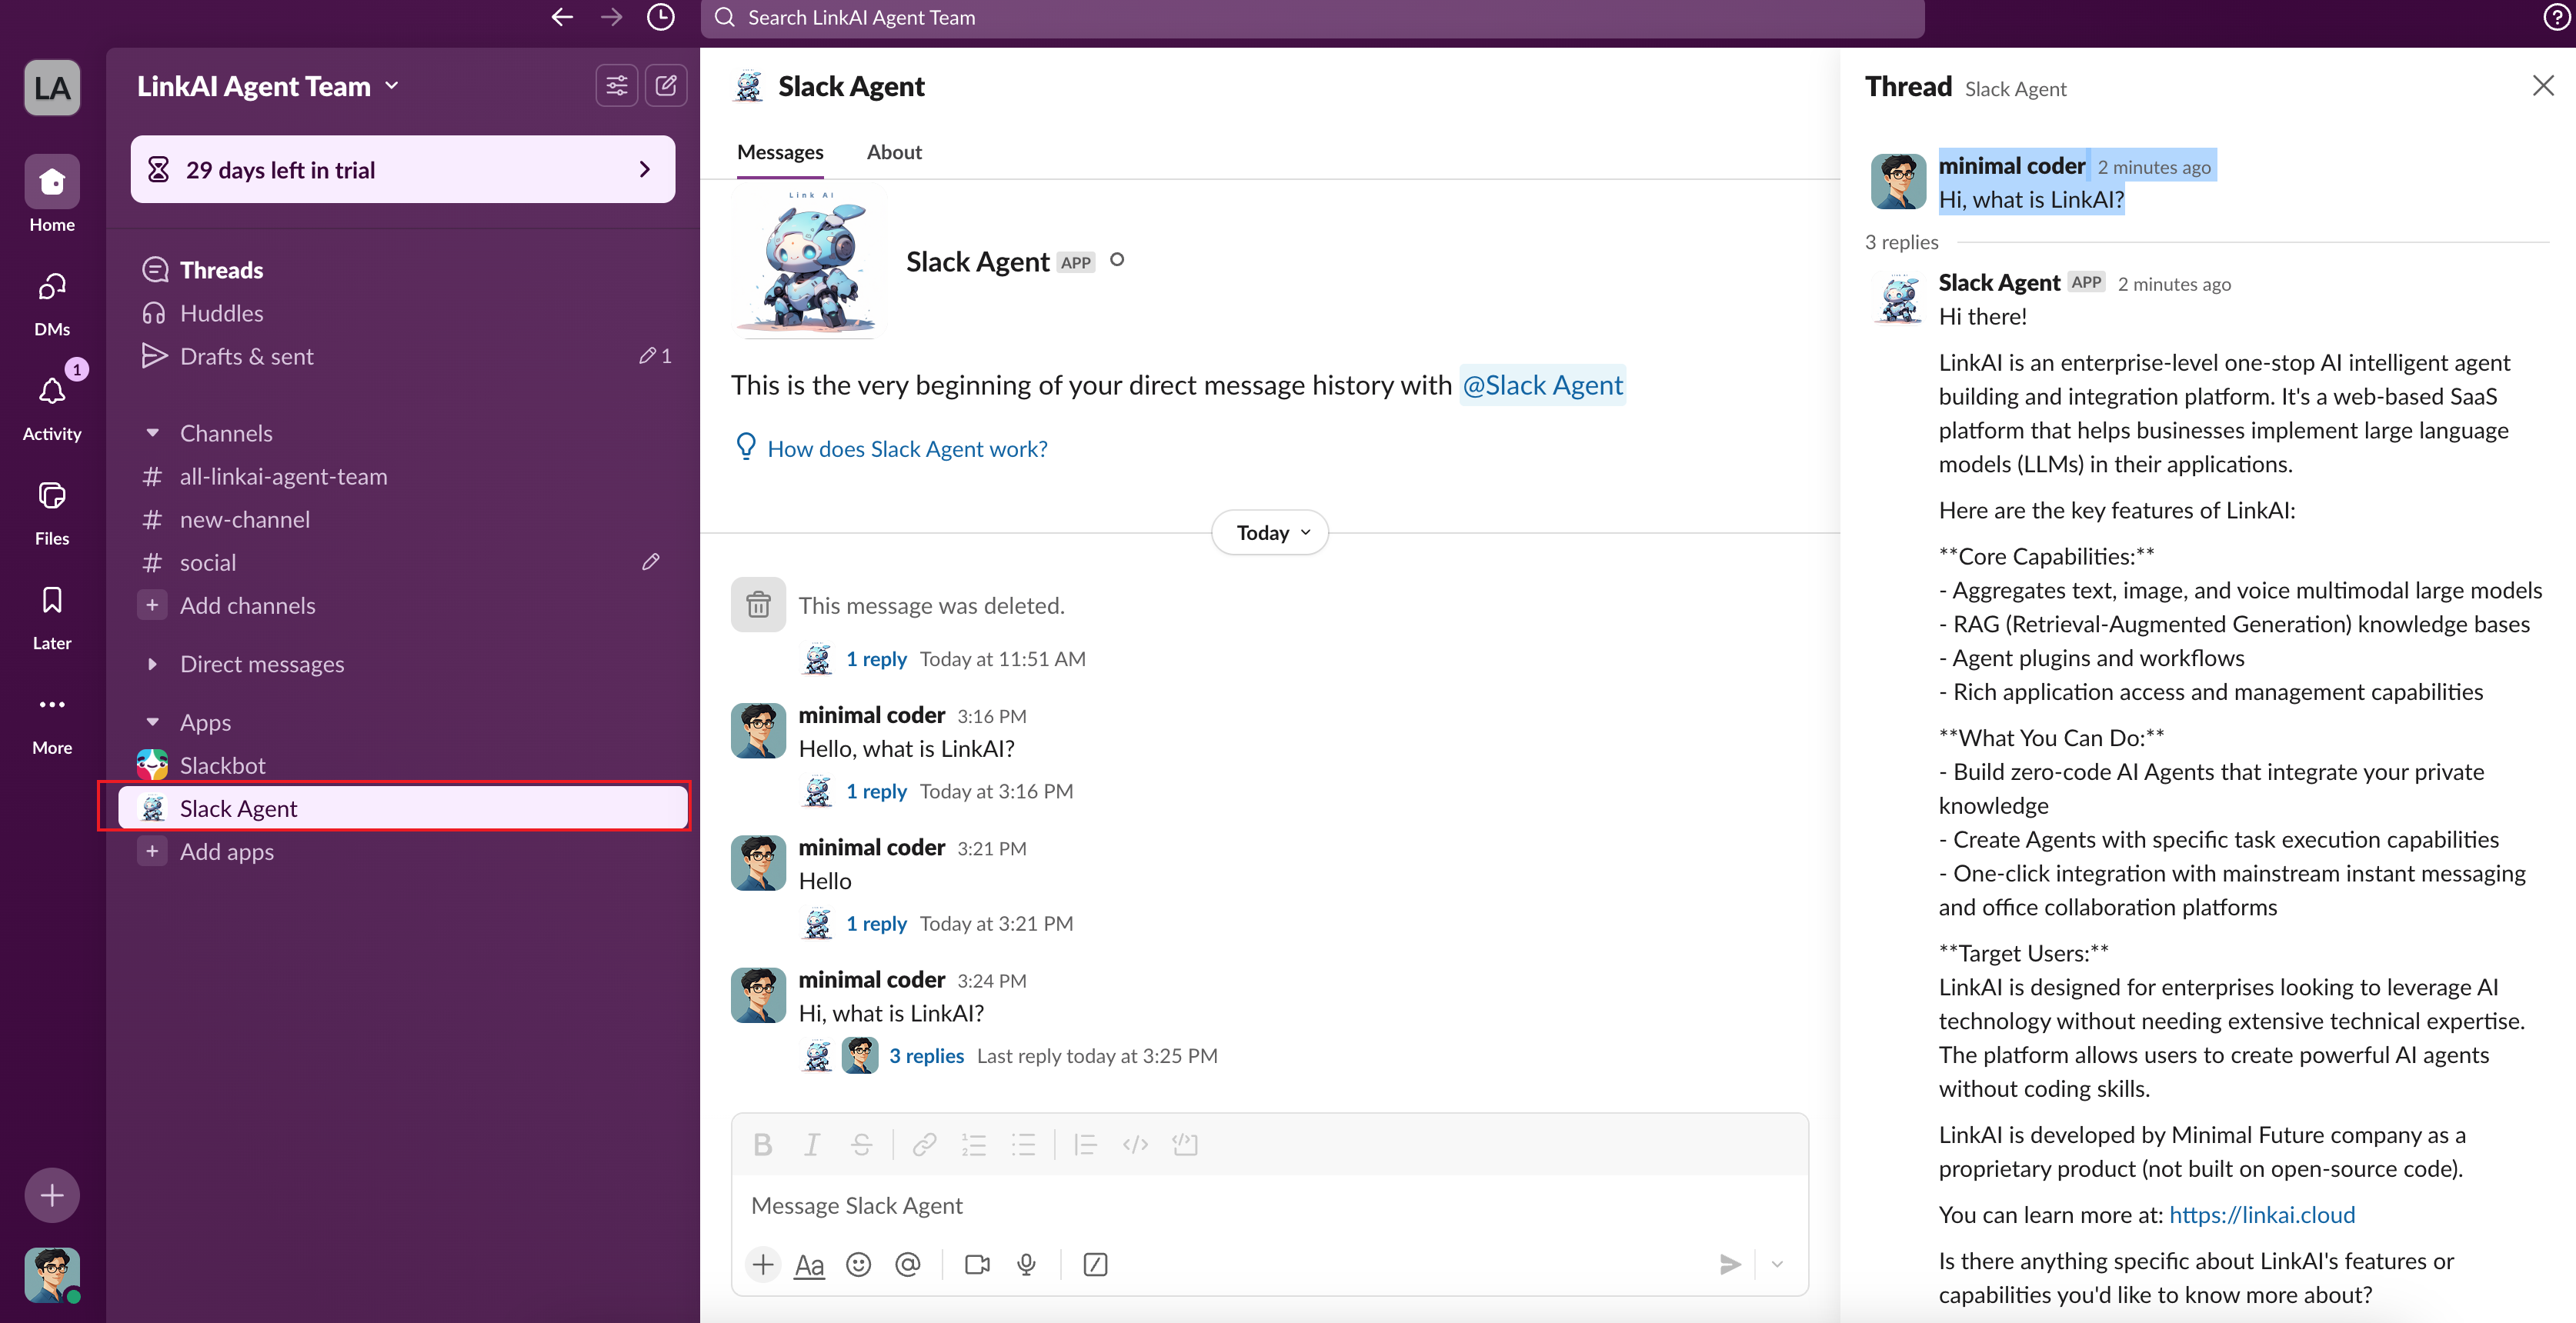Viewport: 2576px width, 1323px height.
Task: Open 1 reply thread from 3:16 PM
Action: [x=876, y=791]
